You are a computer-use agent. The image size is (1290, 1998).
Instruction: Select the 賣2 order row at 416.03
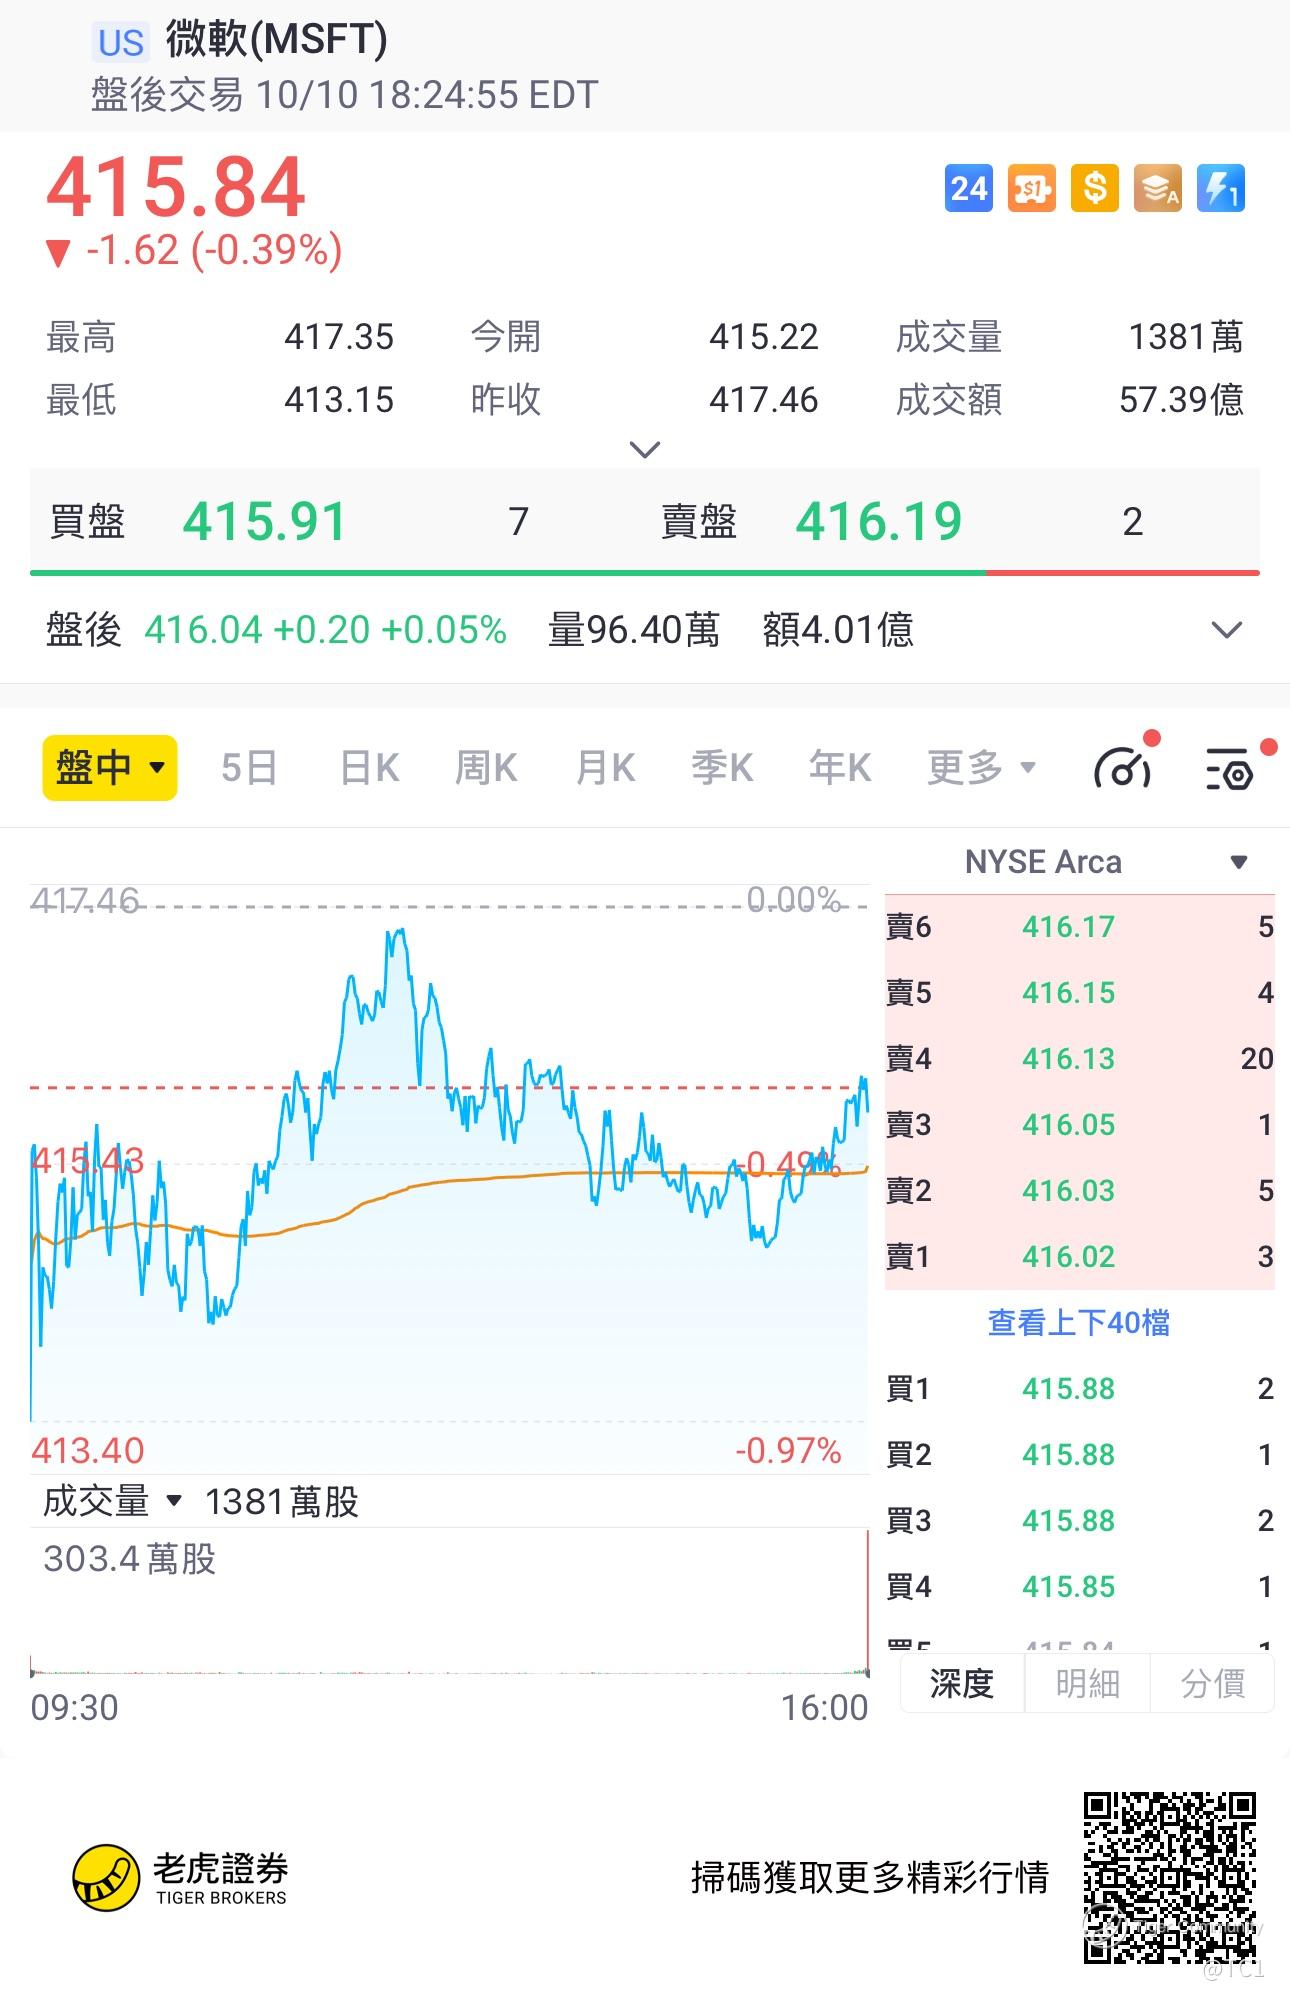tap(1080, 1191)
